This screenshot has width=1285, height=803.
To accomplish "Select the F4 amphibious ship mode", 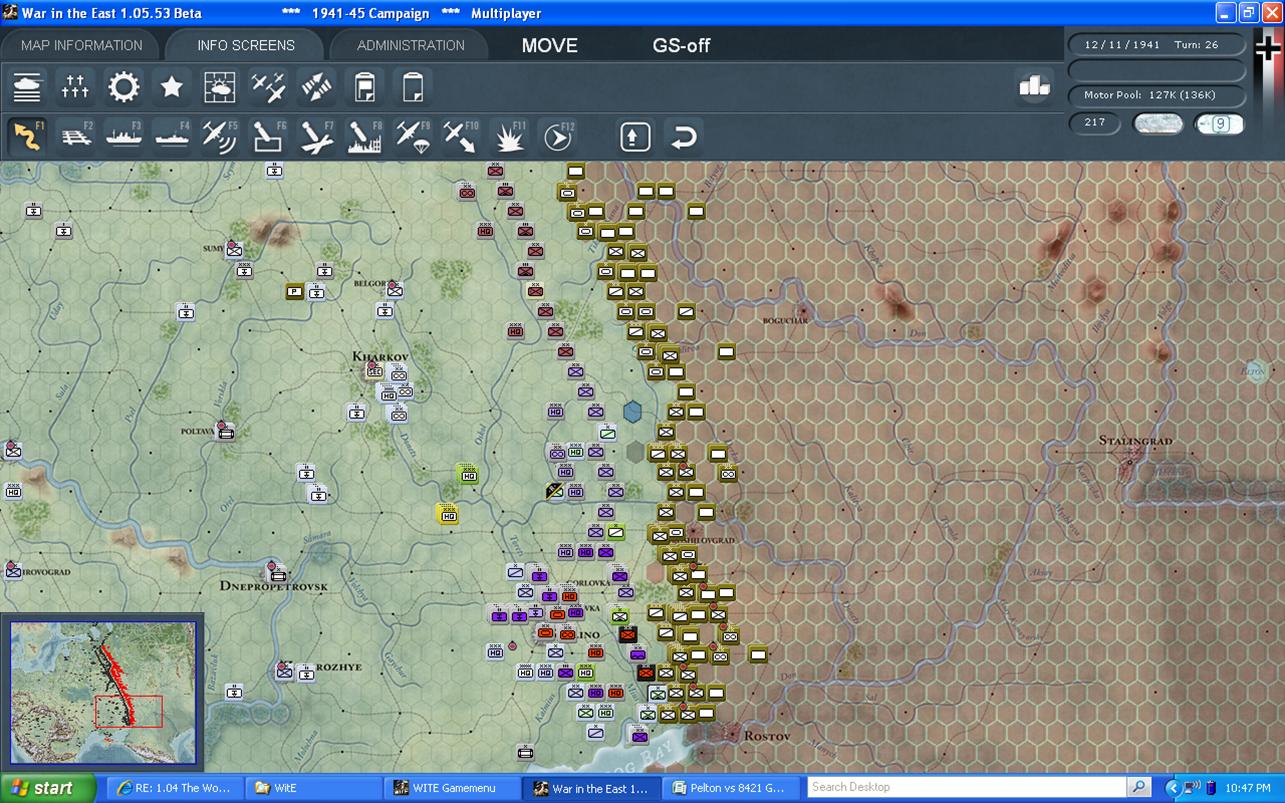I will coord(172,136).
